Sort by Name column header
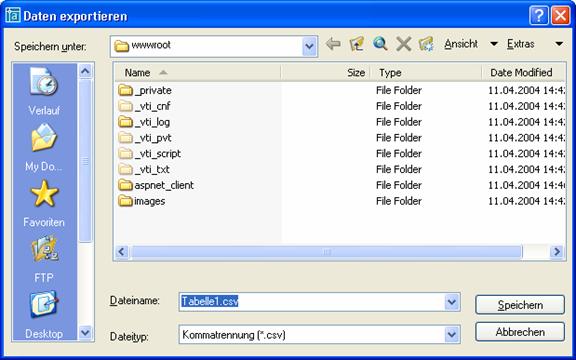 198,72
